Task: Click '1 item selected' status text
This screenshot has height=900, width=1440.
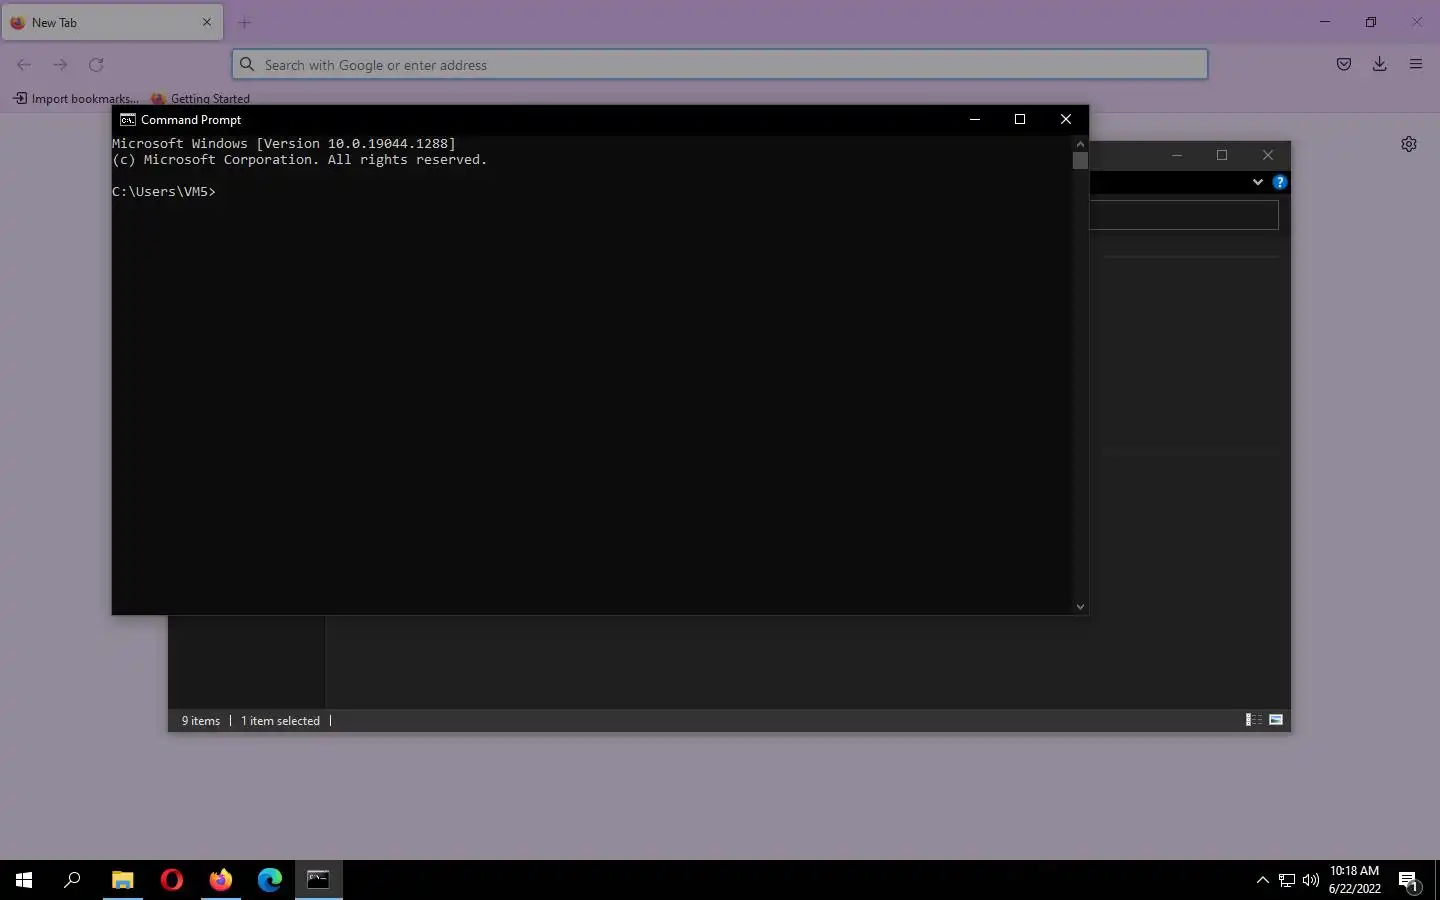Action: [280, 720]
